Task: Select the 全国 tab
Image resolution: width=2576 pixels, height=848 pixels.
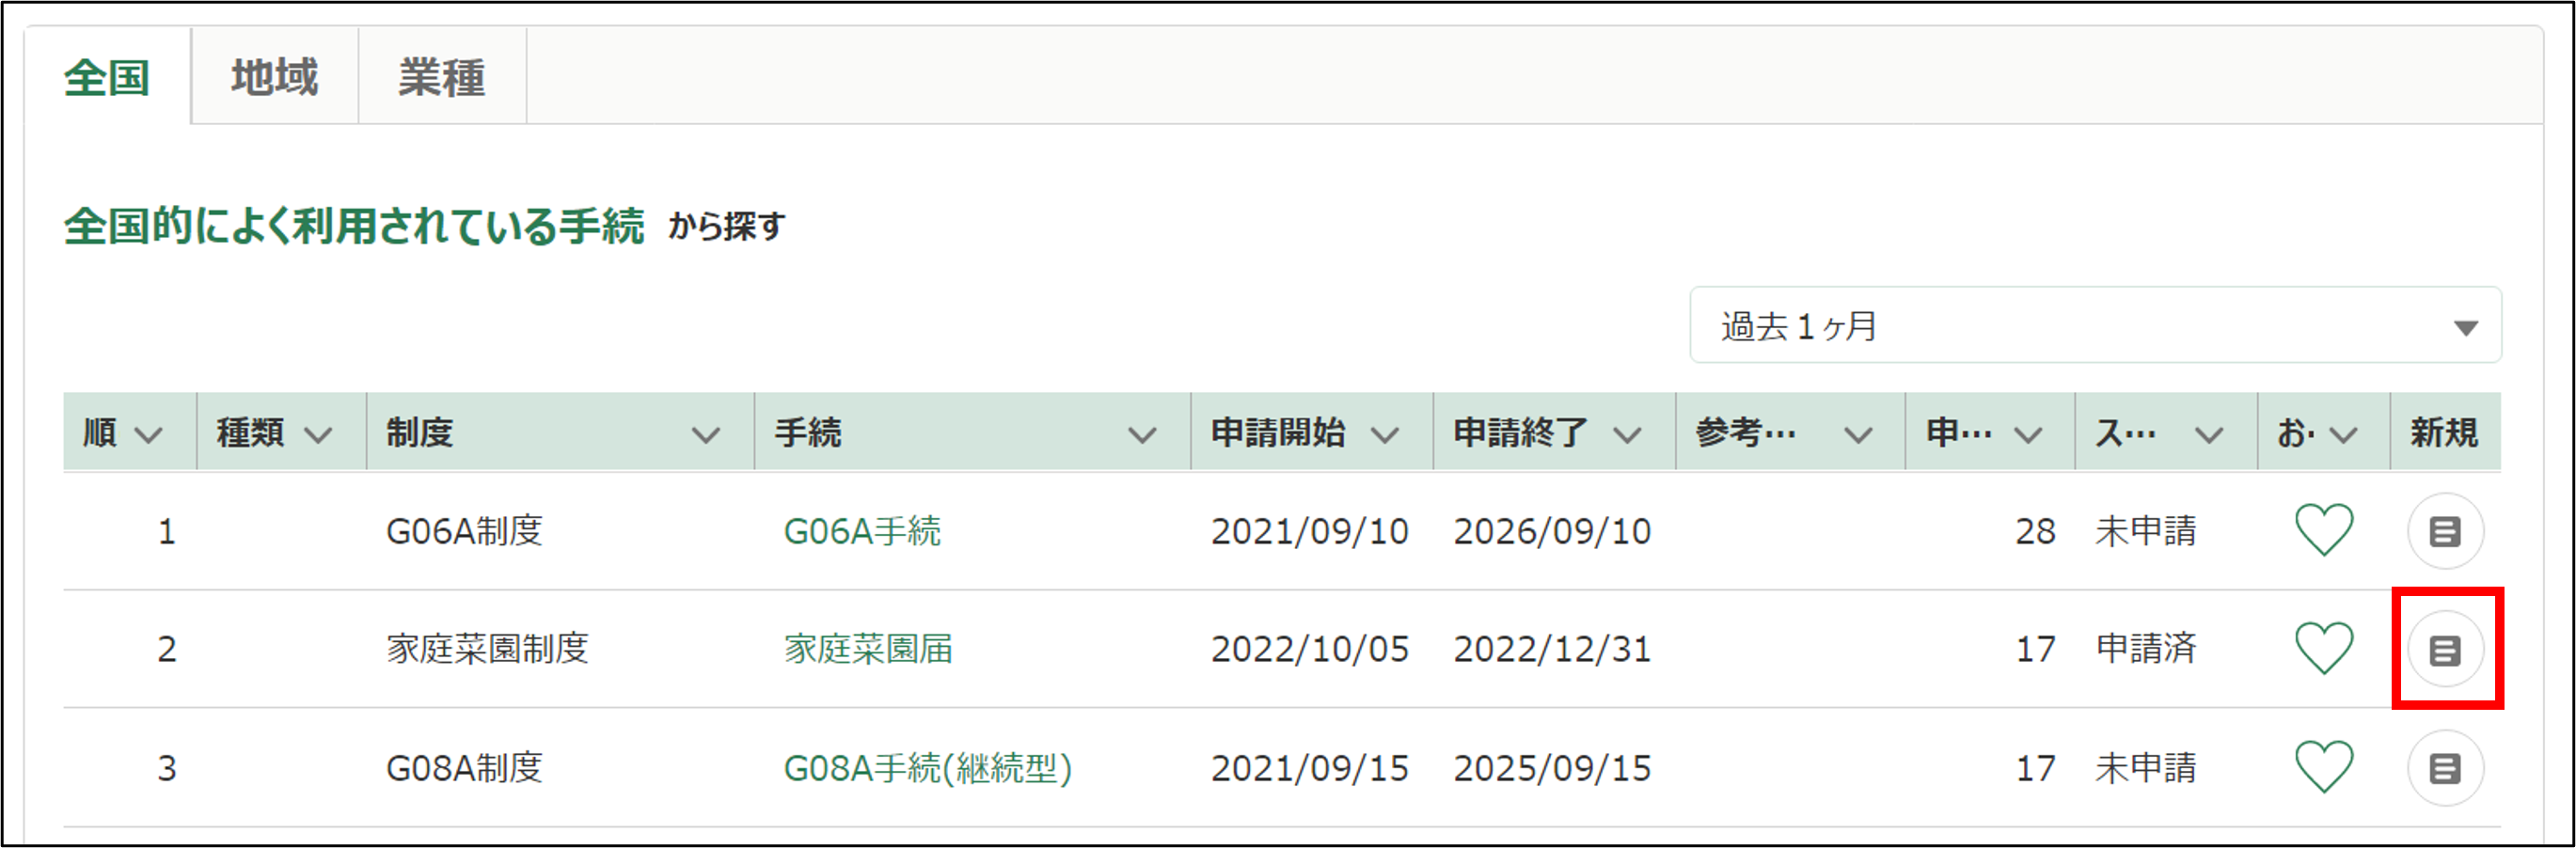Action: tap(107, 78)
